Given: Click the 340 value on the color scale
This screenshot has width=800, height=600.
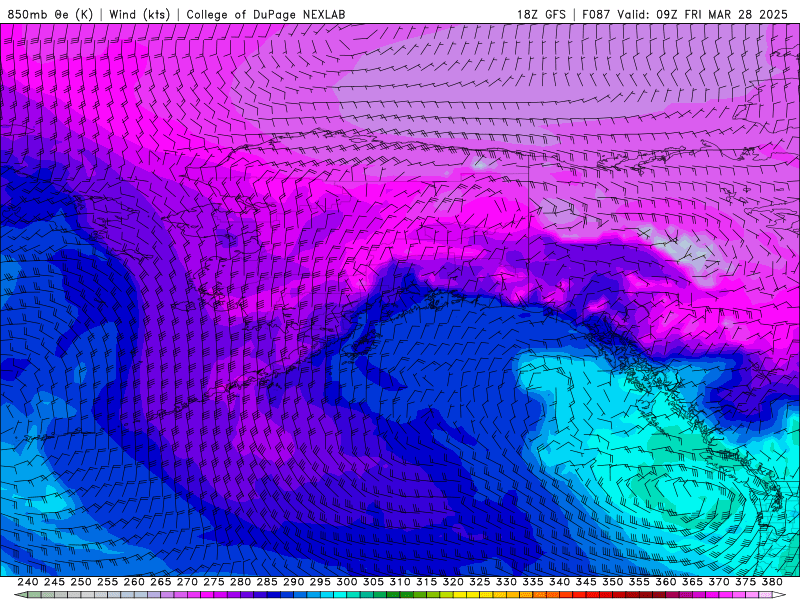Looking at the screenshot, I should (x=559, y=582).
